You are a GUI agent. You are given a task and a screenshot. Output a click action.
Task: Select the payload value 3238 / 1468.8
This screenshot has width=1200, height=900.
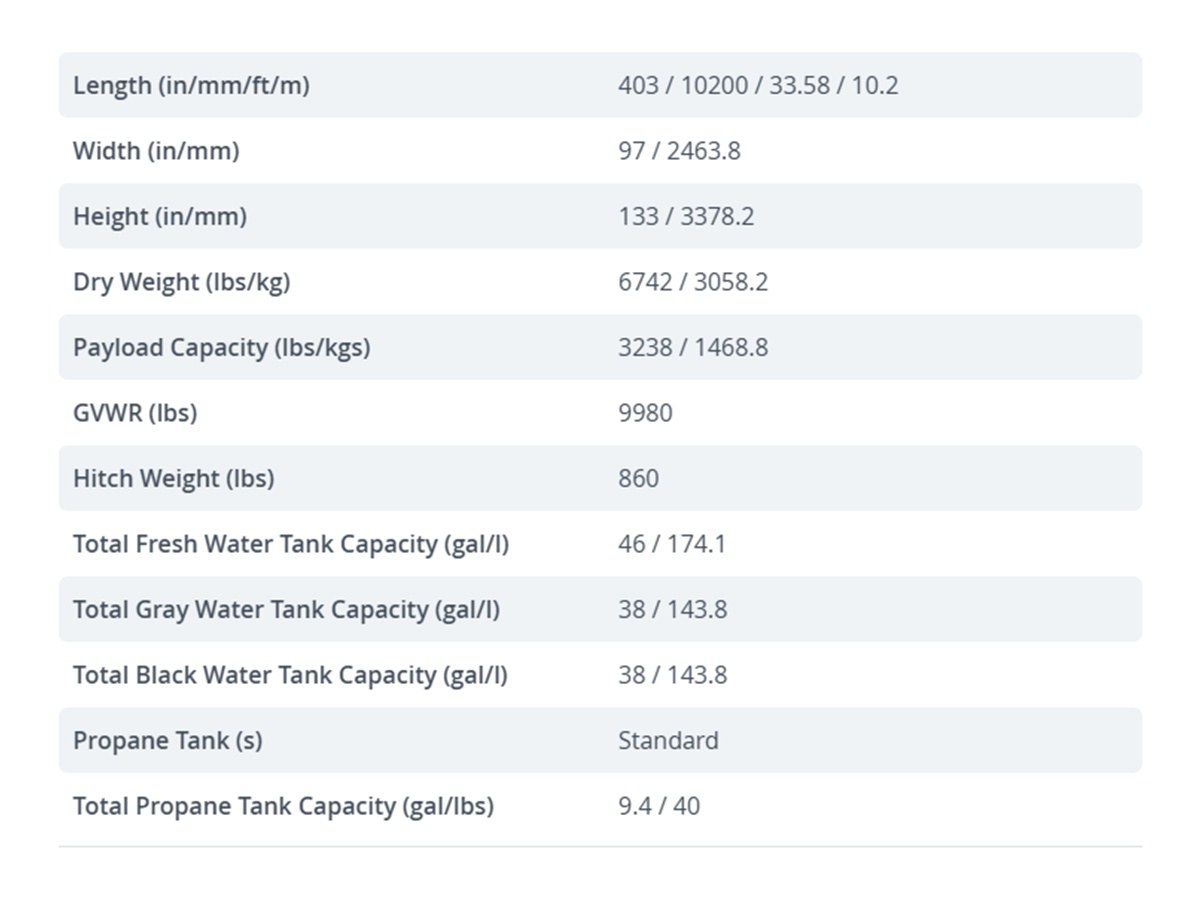pos(693,348)
